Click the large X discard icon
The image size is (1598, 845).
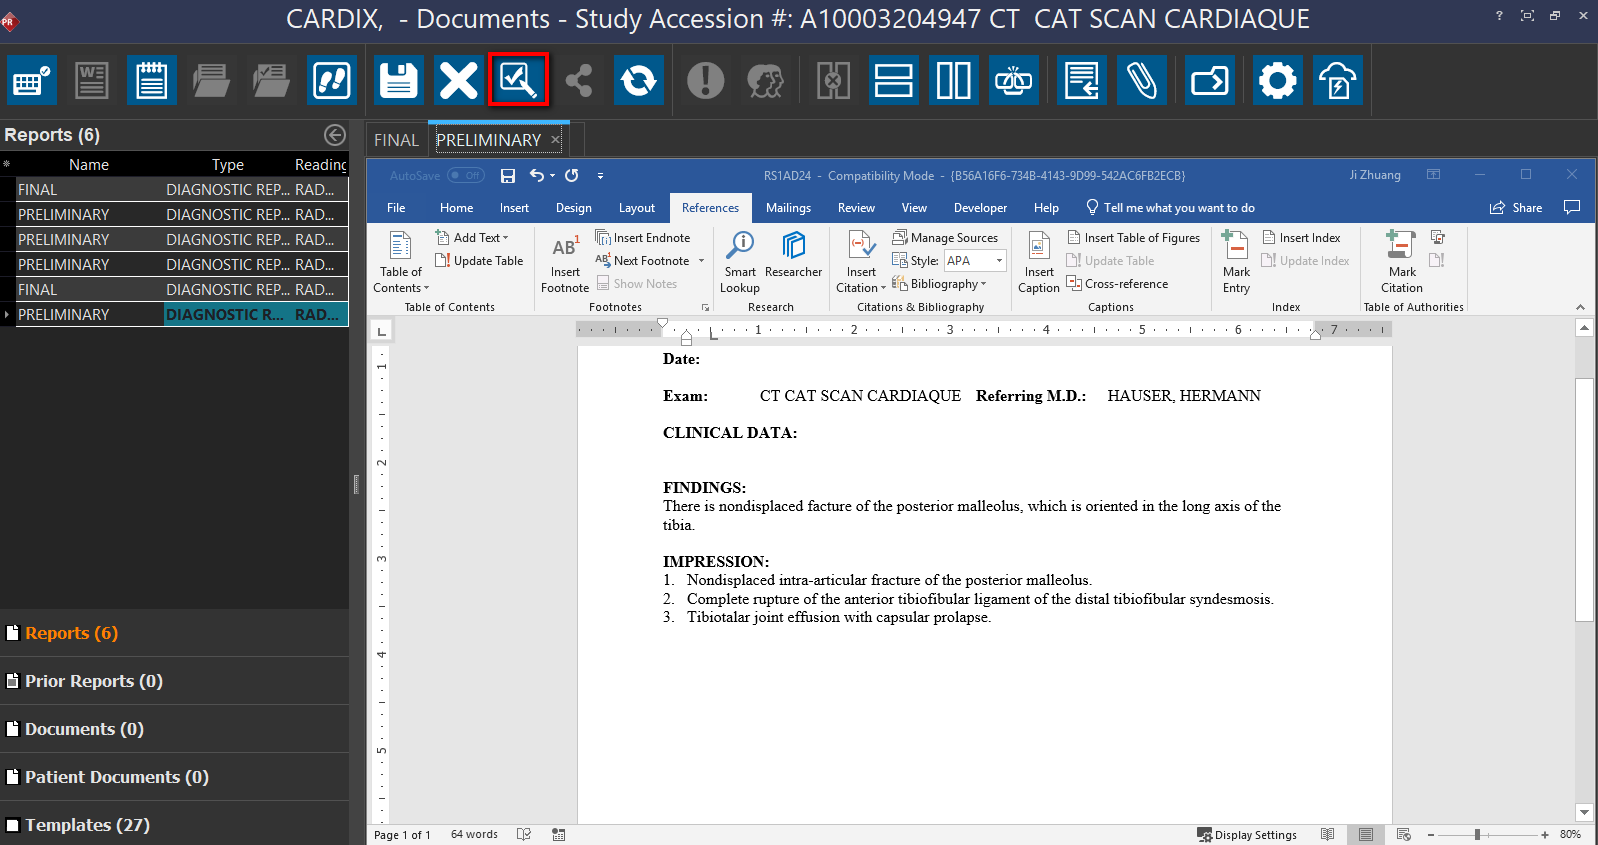tap(459, 81)
